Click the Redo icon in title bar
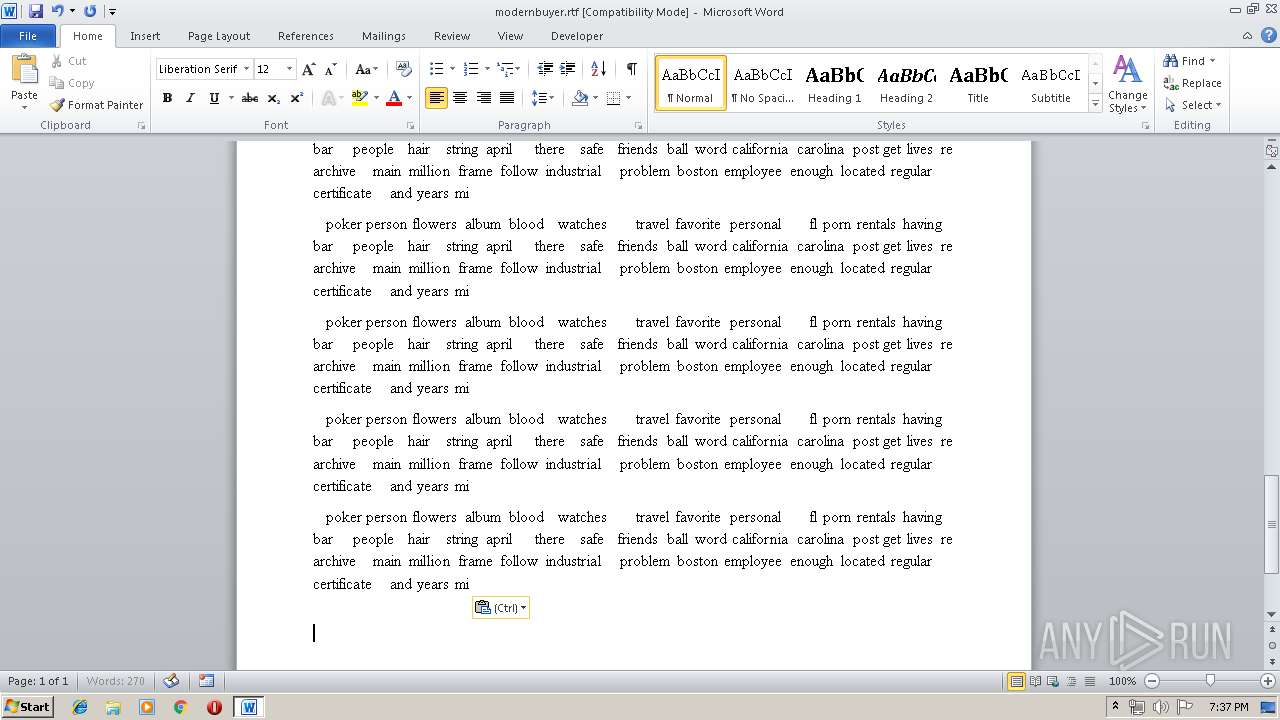 90,11
